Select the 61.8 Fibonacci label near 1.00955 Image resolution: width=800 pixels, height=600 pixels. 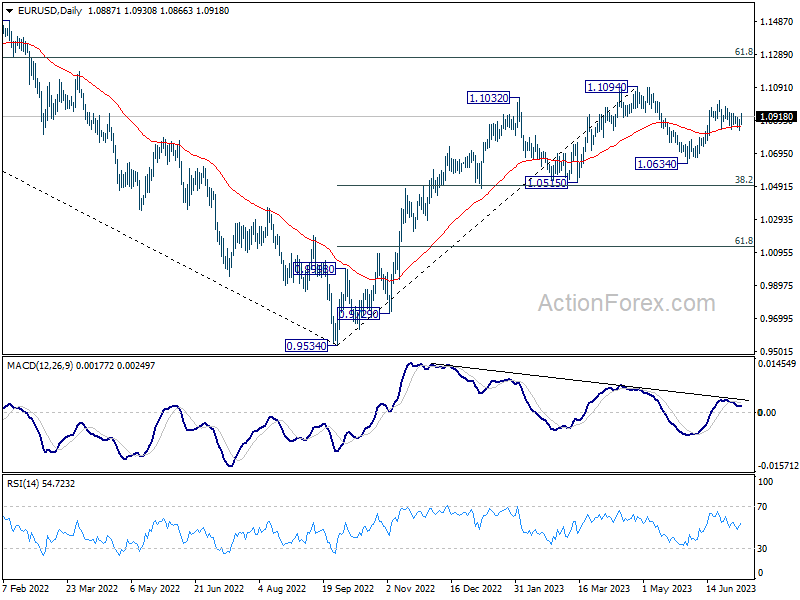pyautogui.click(x=744, y=241)
